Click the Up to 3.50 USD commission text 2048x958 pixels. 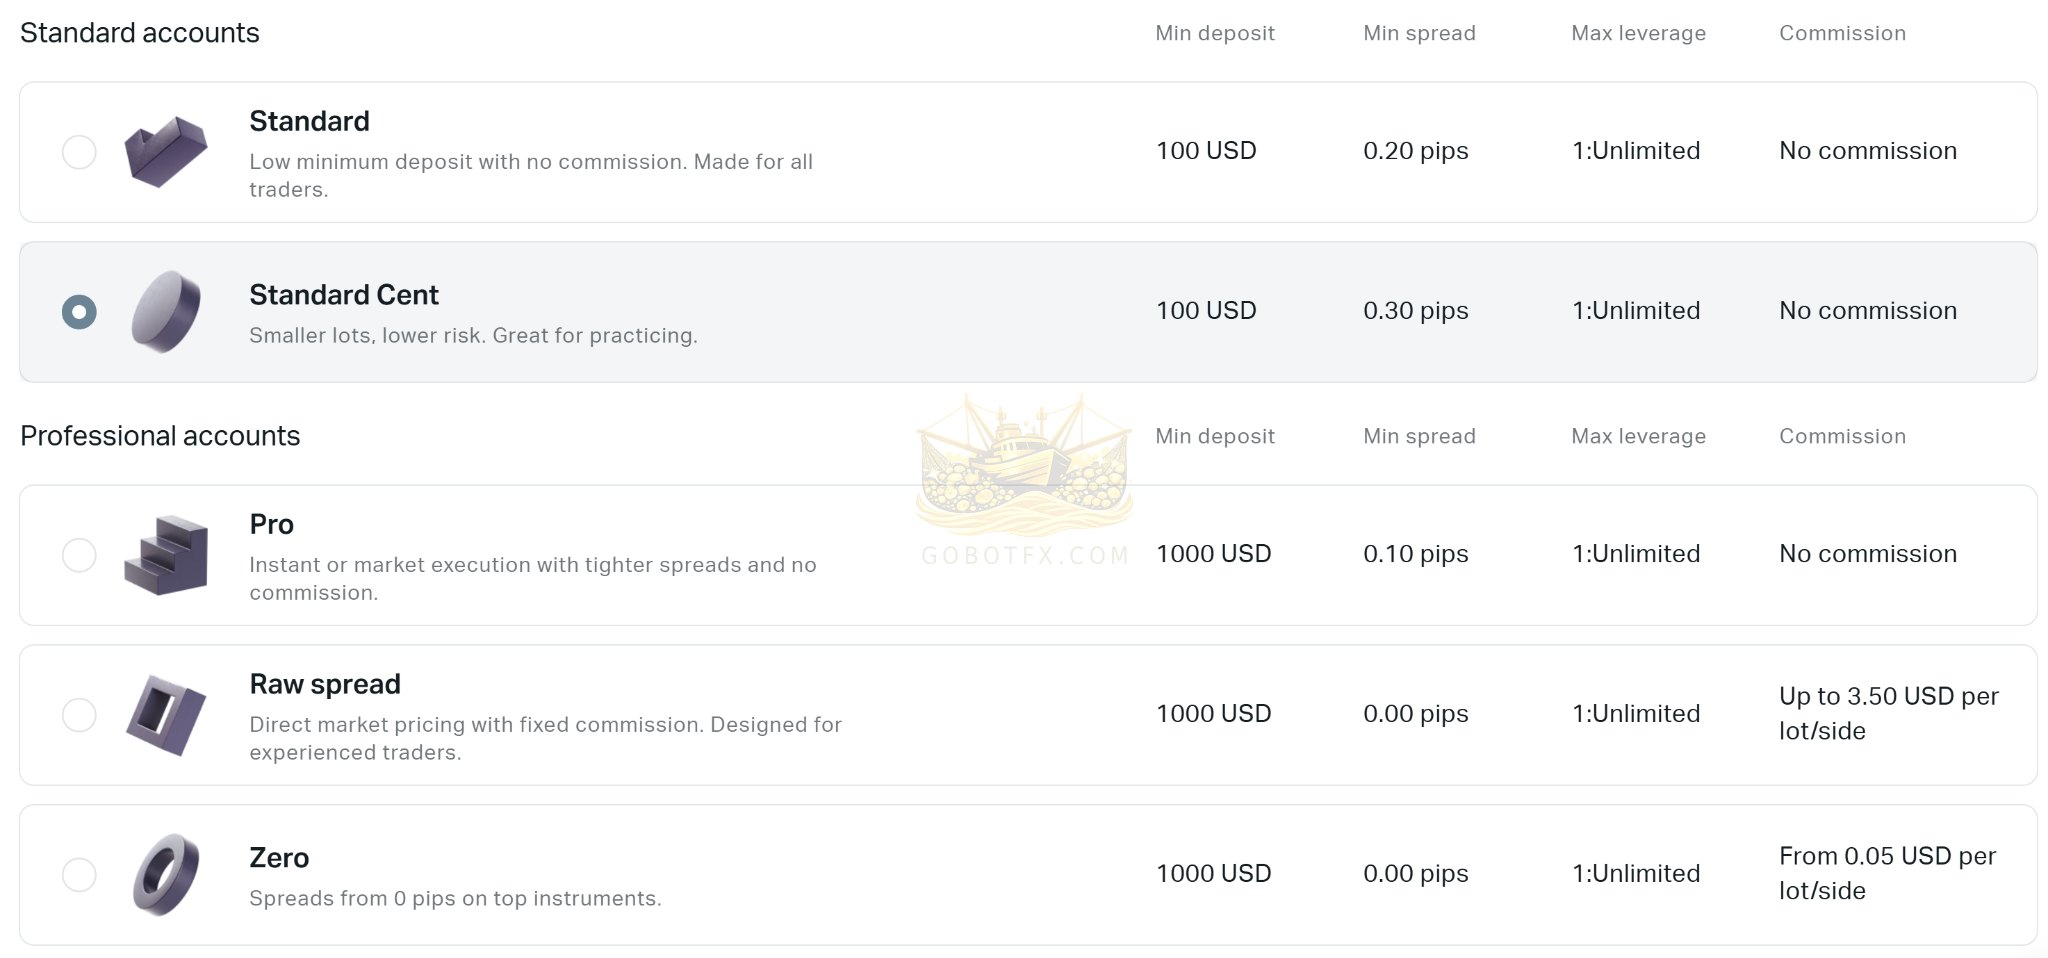point(1888,713)
